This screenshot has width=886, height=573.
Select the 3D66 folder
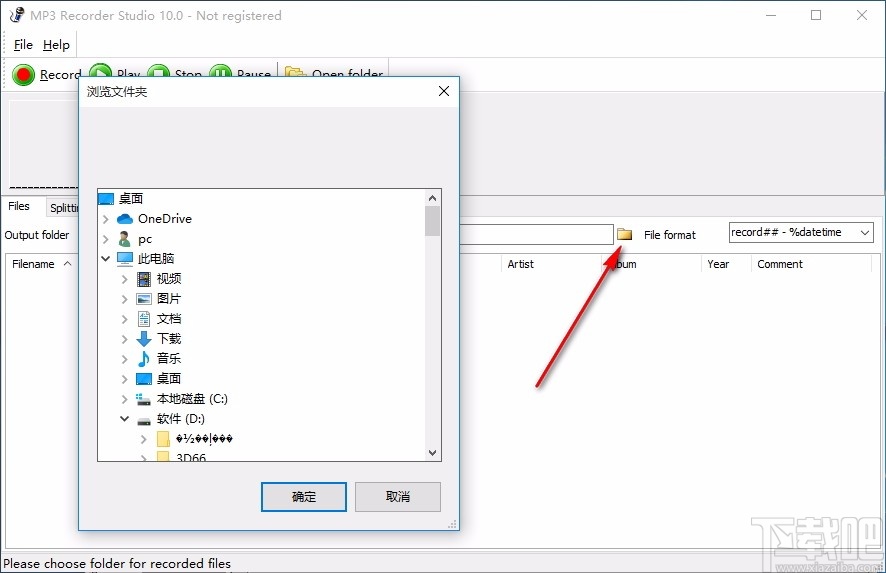(x=191, y=457)
